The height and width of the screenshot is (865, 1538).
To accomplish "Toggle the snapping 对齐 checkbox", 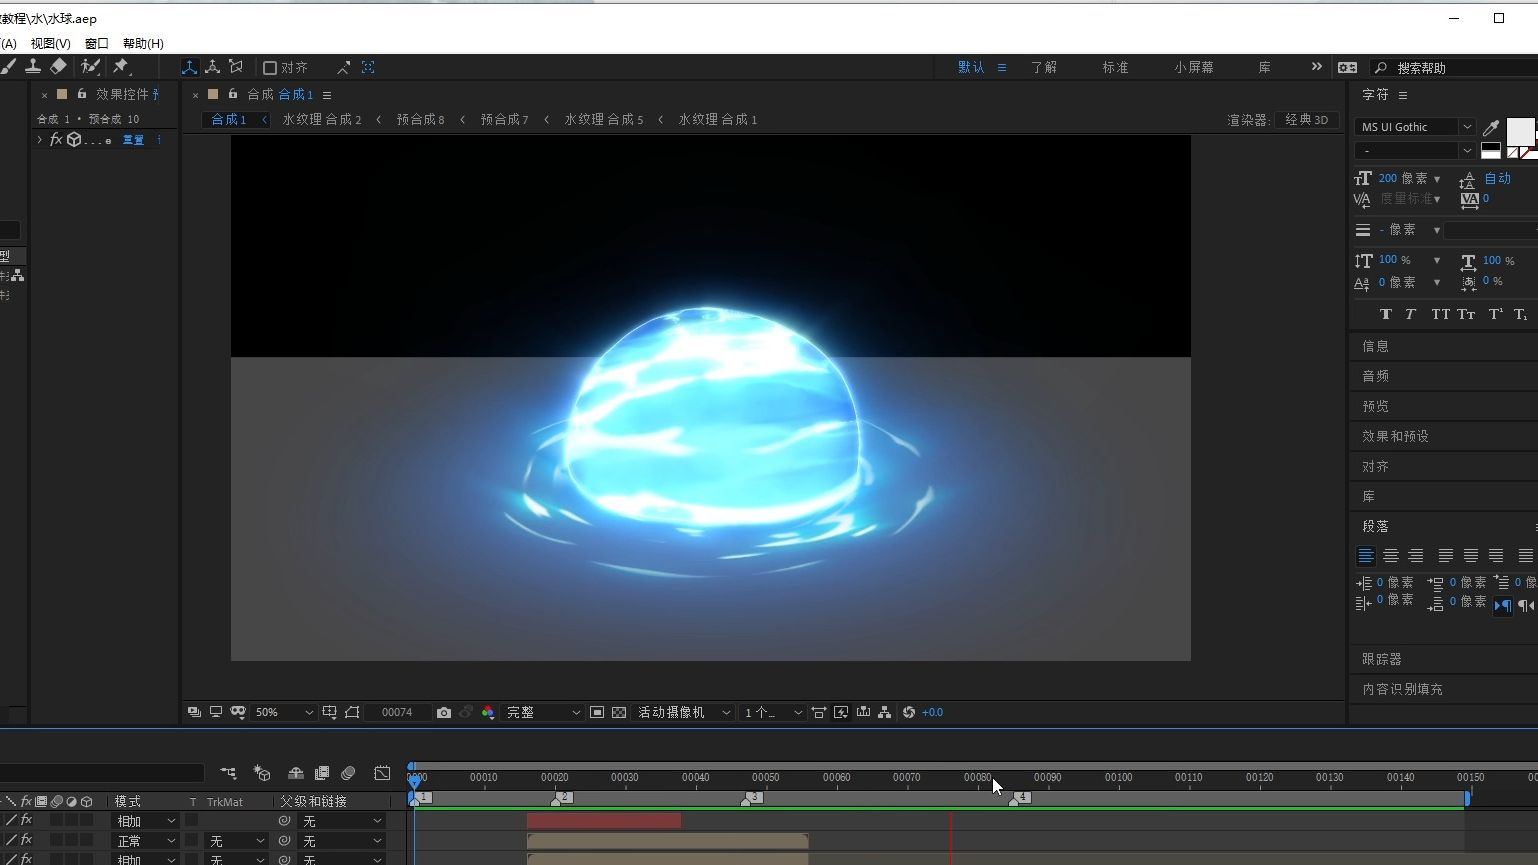I will coord(269,68).
